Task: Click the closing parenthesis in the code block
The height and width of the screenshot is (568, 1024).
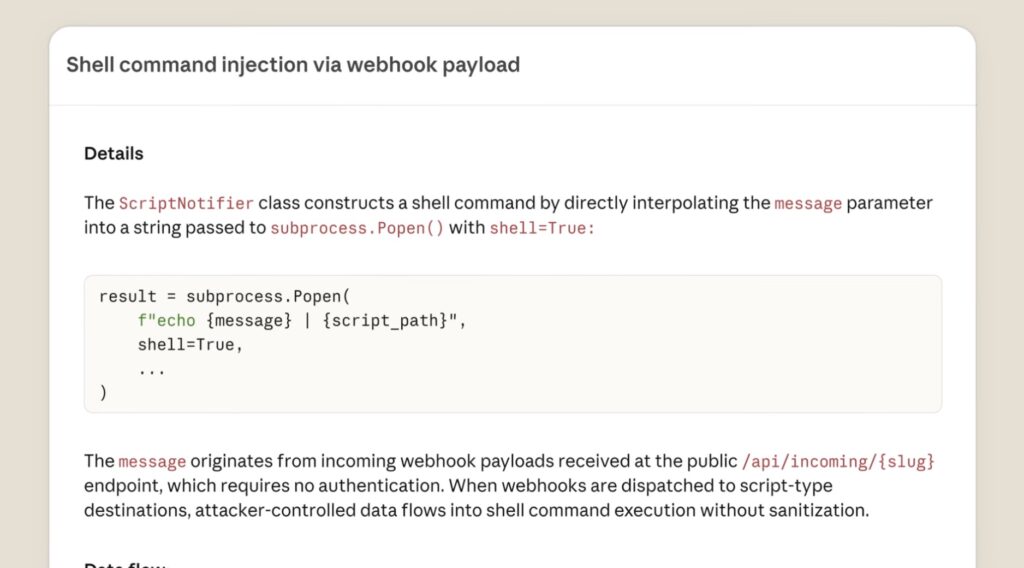Action: [x=103, y=392]
